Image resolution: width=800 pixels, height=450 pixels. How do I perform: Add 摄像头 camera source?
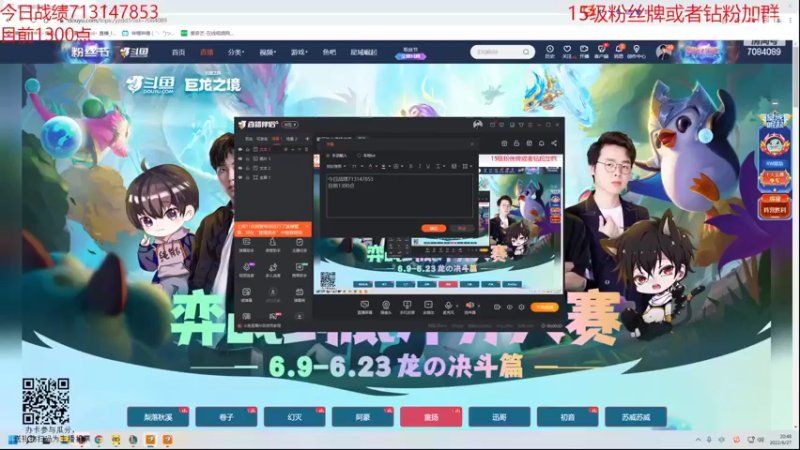(x=386, y=307)
